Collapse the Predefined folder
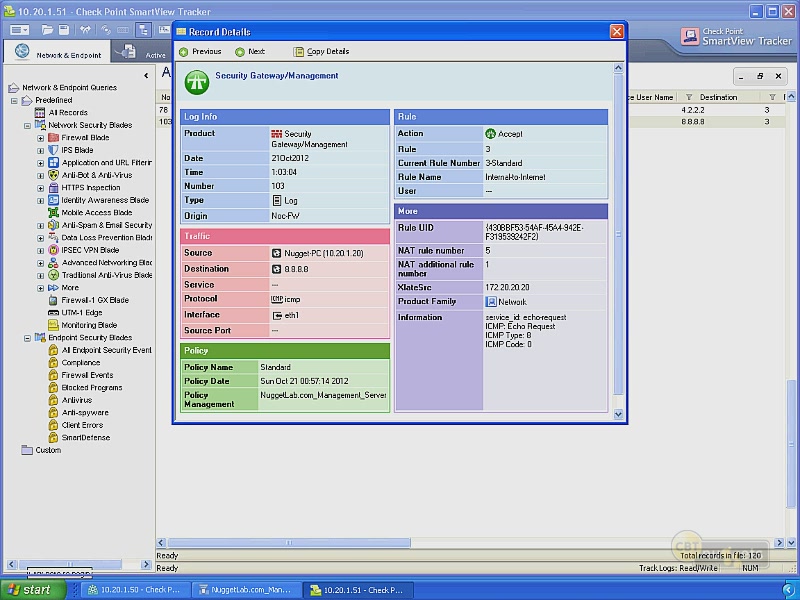Image resolution: width=800 pixels, height=600 pixels. pos(14,101)
